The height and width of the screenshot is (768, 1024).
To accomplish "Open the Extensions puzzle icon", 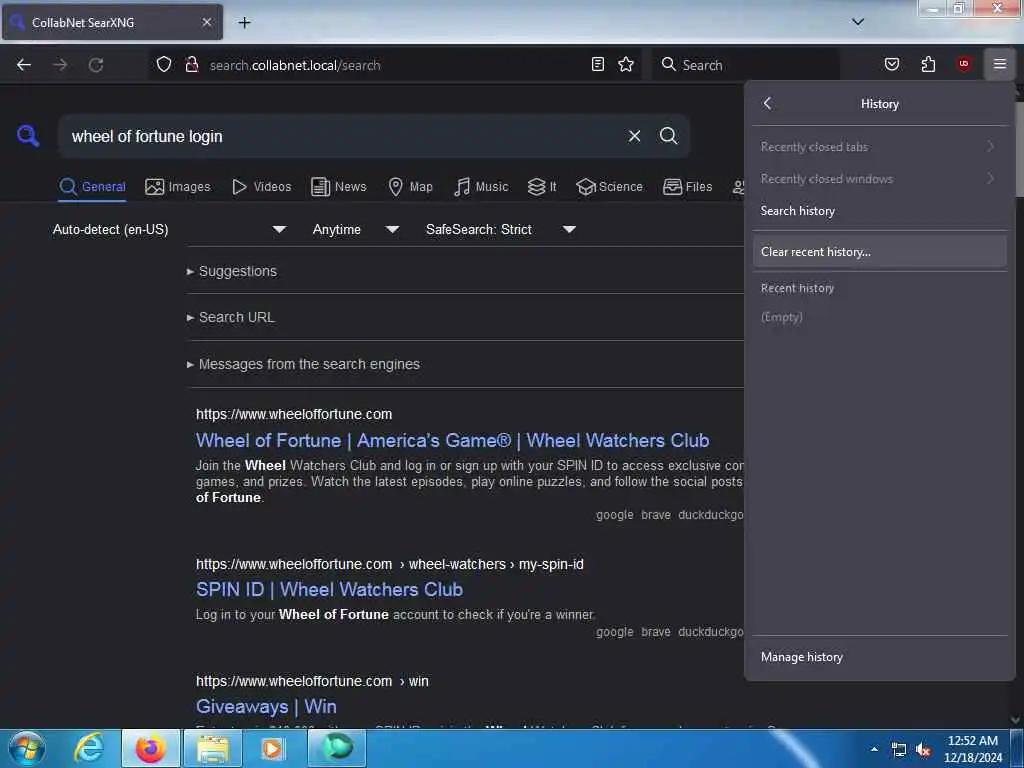I will (928, 64).
